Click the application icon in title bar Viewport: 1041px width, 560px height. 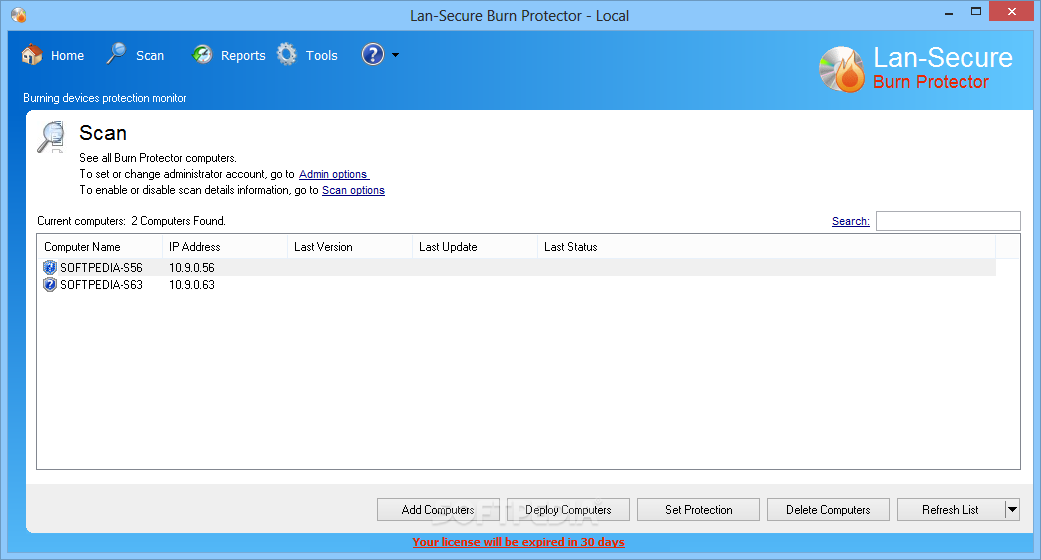[x=19, y=15]
